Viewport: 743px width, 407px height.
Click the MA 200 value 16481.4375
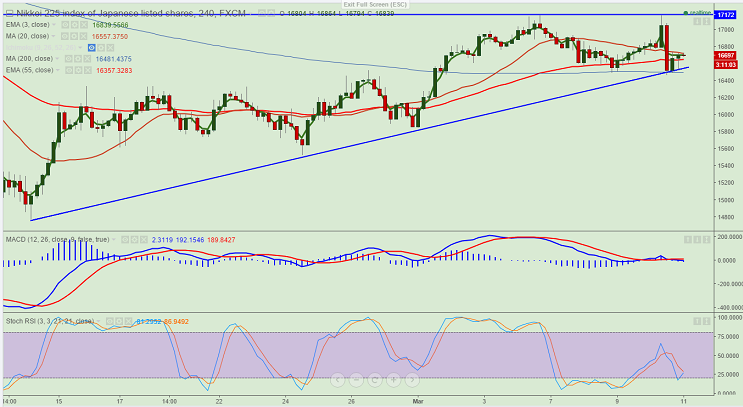coord(114,59)
